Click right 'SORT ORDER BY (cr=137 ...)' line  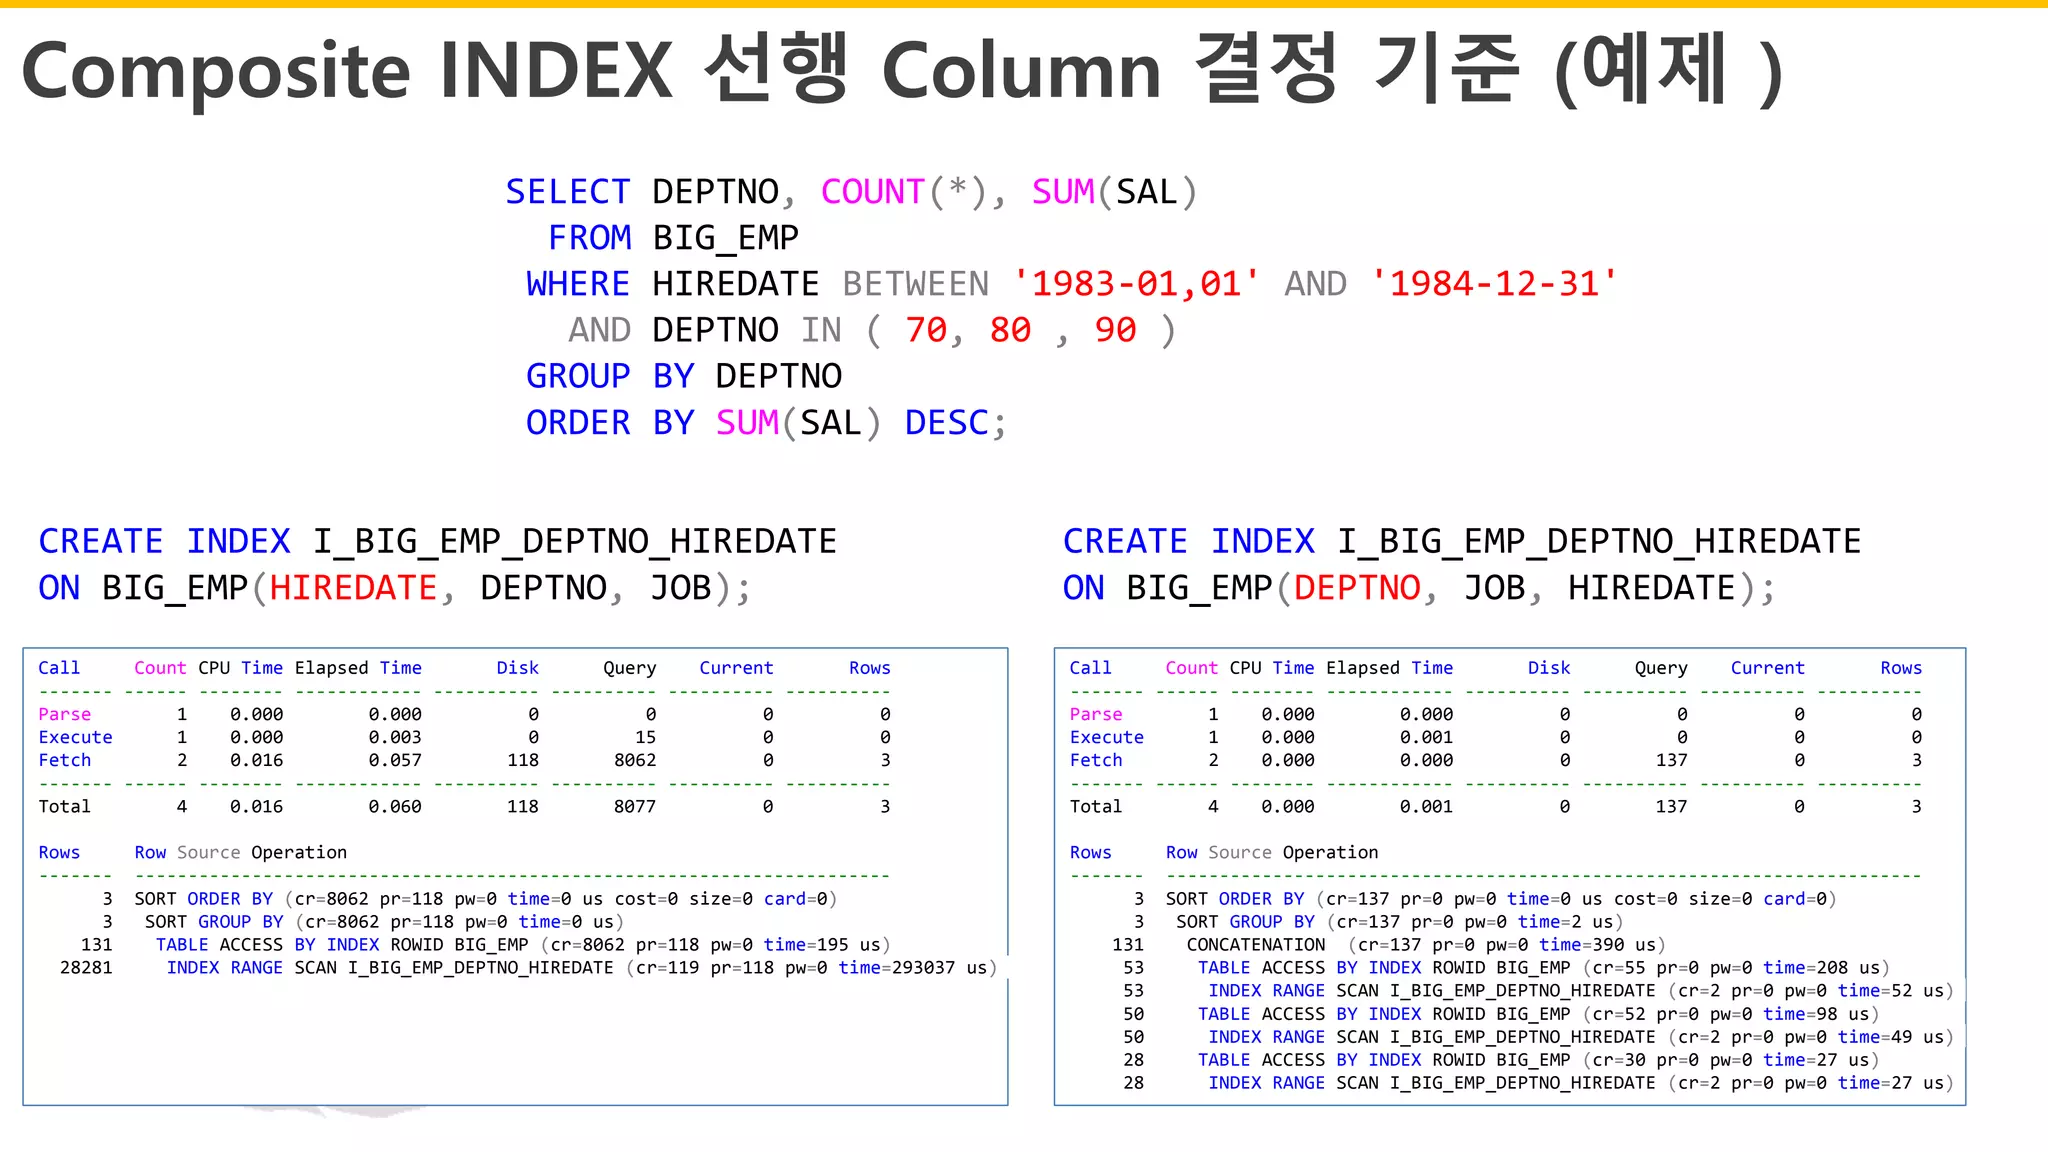tap(1501, 899)
